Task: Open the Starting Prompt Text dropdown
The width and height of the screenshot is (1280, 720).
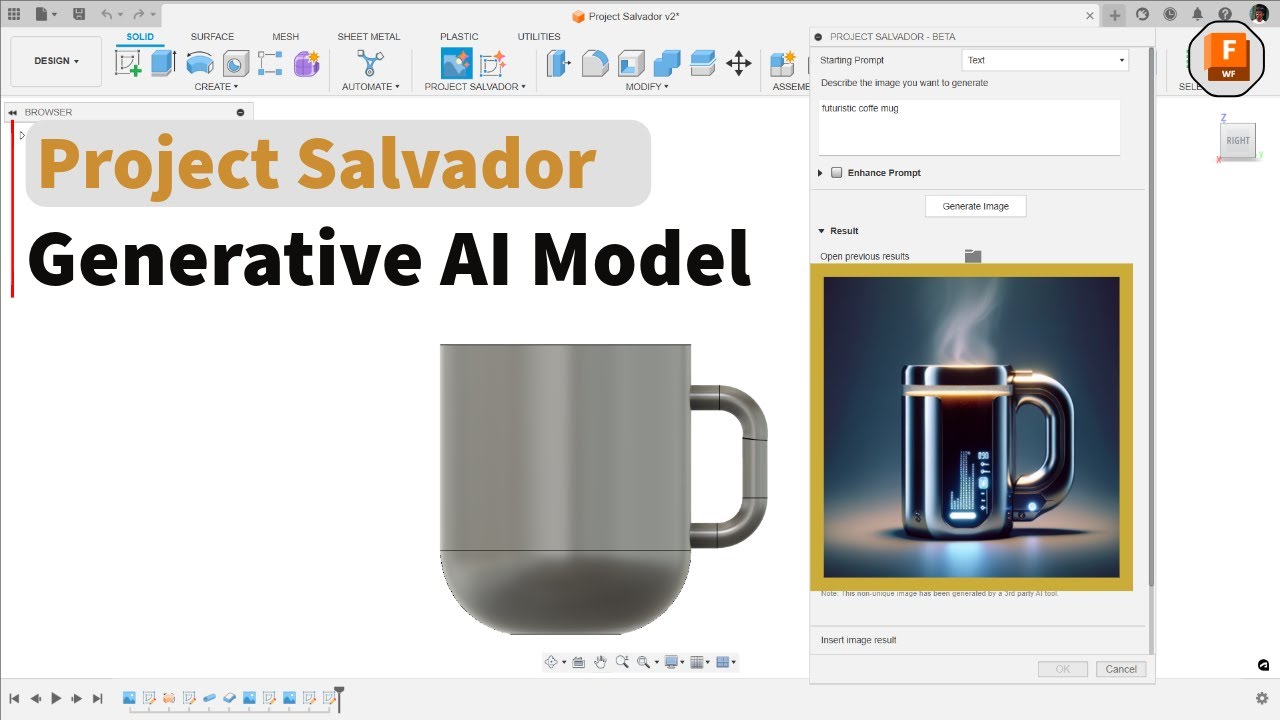Action: tap(1045, 60)
